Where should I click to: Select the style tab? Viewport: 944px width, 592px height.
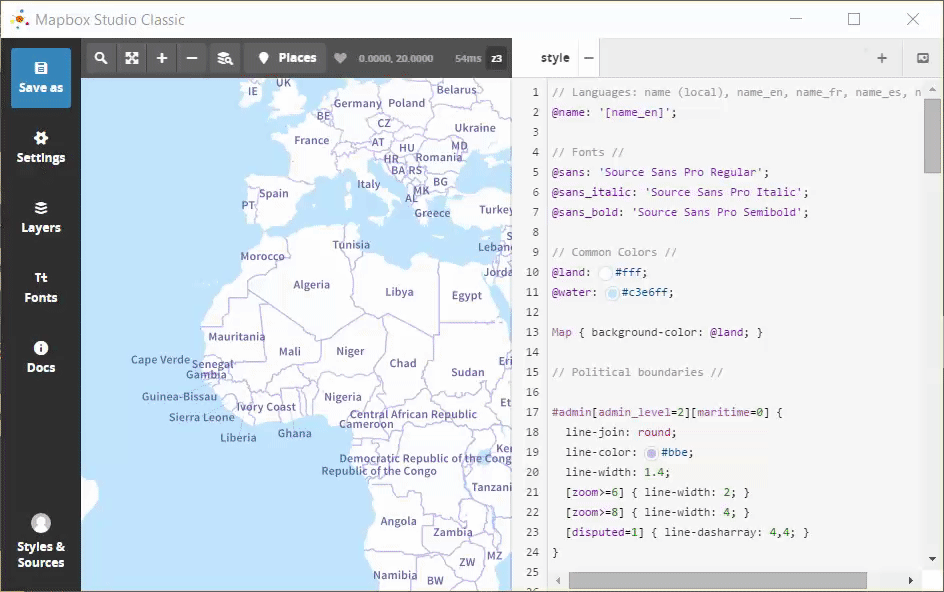click(554, 58)
